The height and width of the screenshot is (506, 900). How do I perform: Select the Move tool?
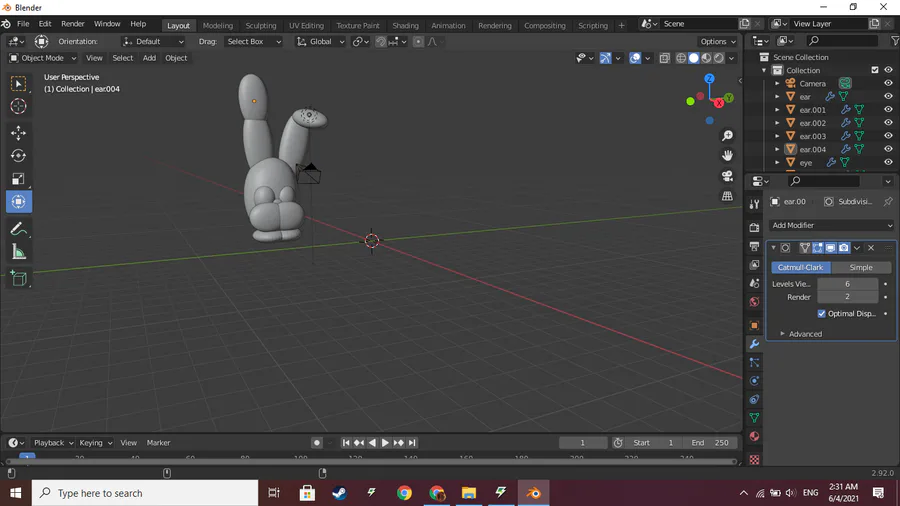pyautogui.click(x=18, y=133)
